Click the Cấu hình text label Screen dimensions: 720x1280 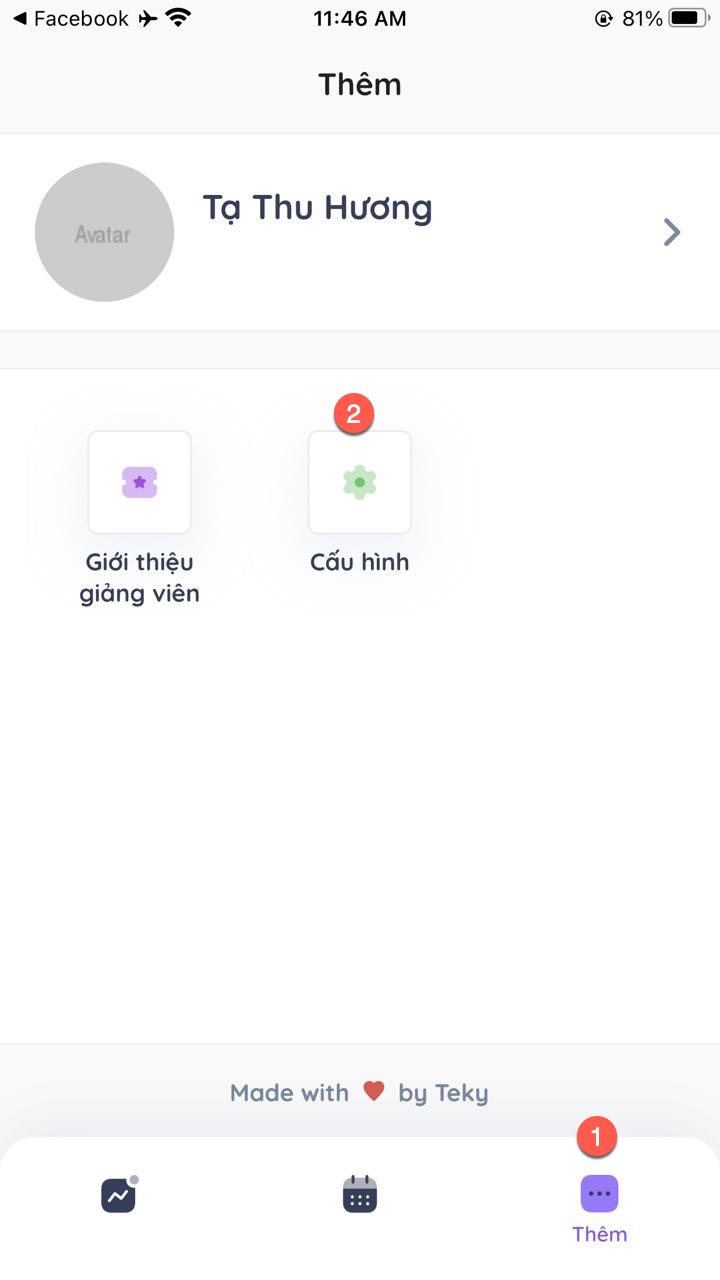360,562
